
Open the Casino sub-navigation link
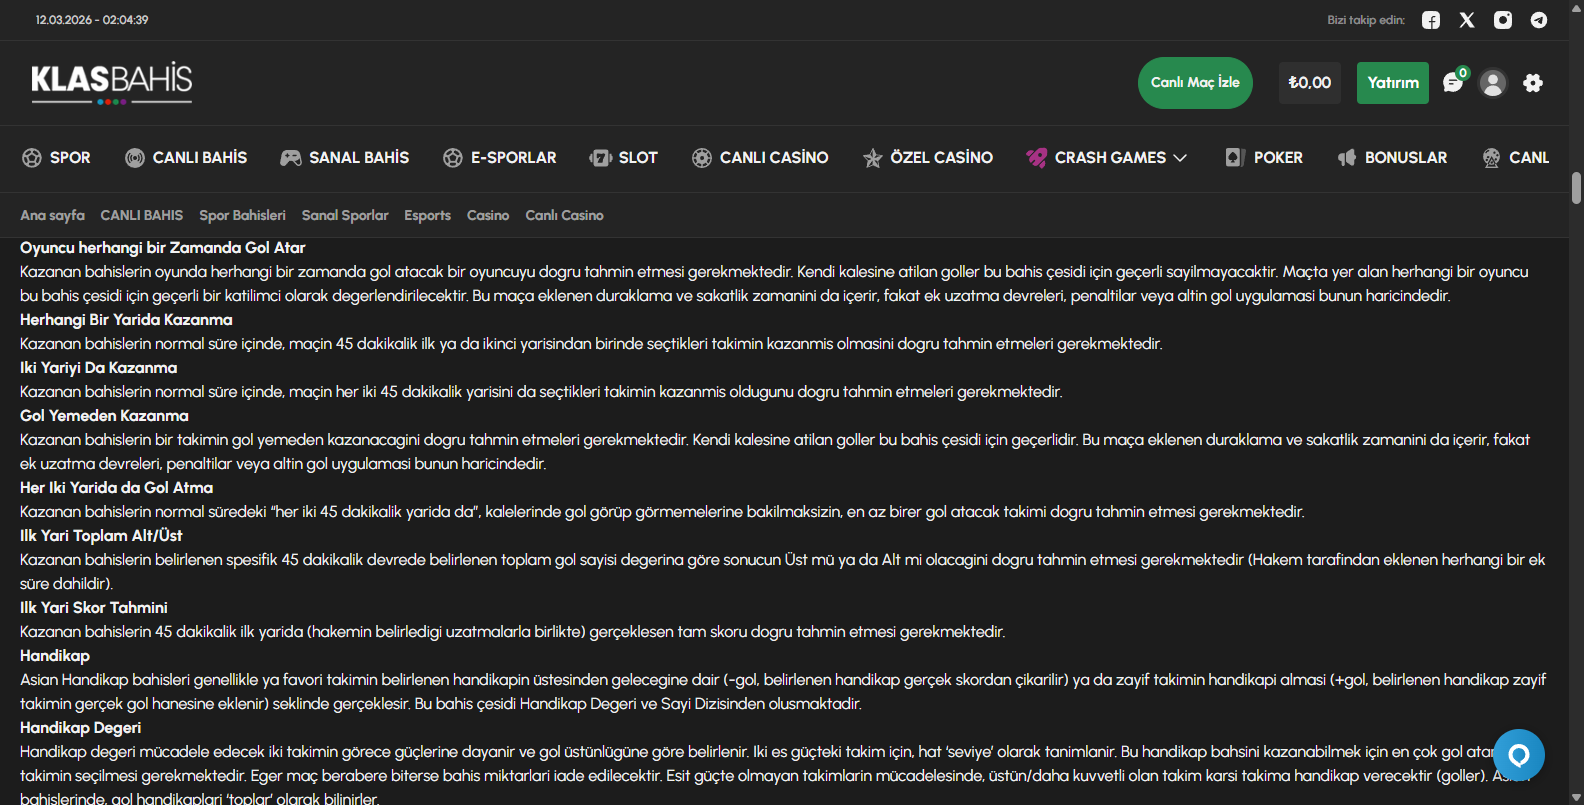[488, 215]
